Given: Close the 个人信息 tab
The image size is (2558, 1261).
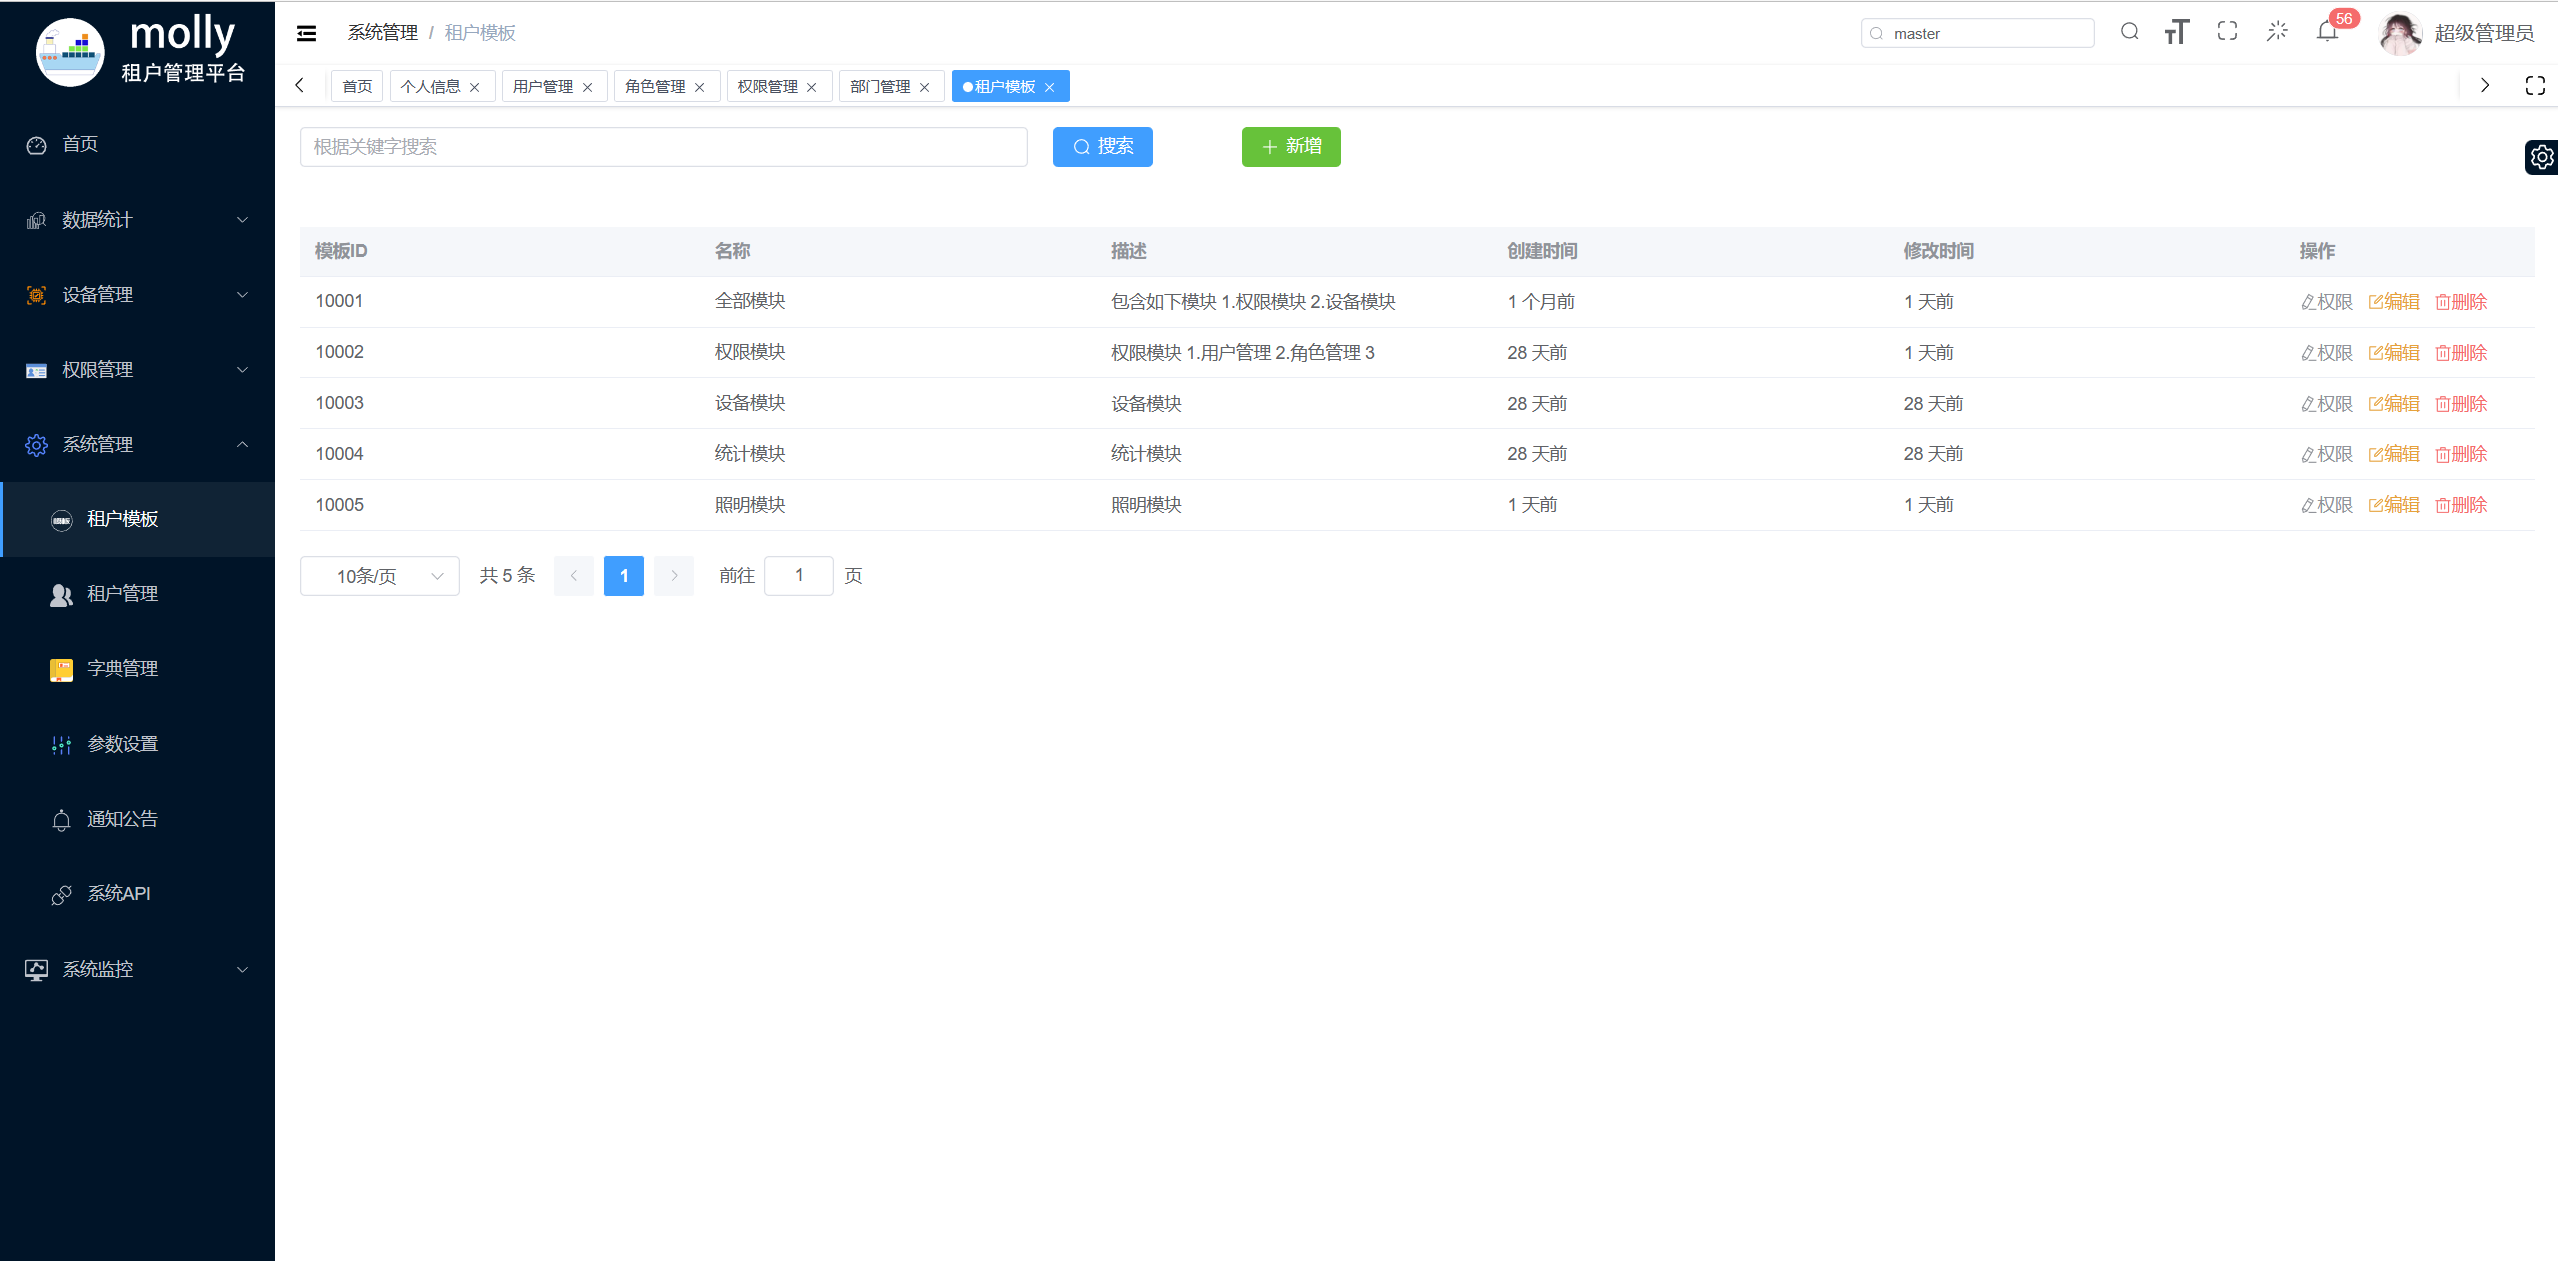Looking at the screenshot, I should pos(475,87).
